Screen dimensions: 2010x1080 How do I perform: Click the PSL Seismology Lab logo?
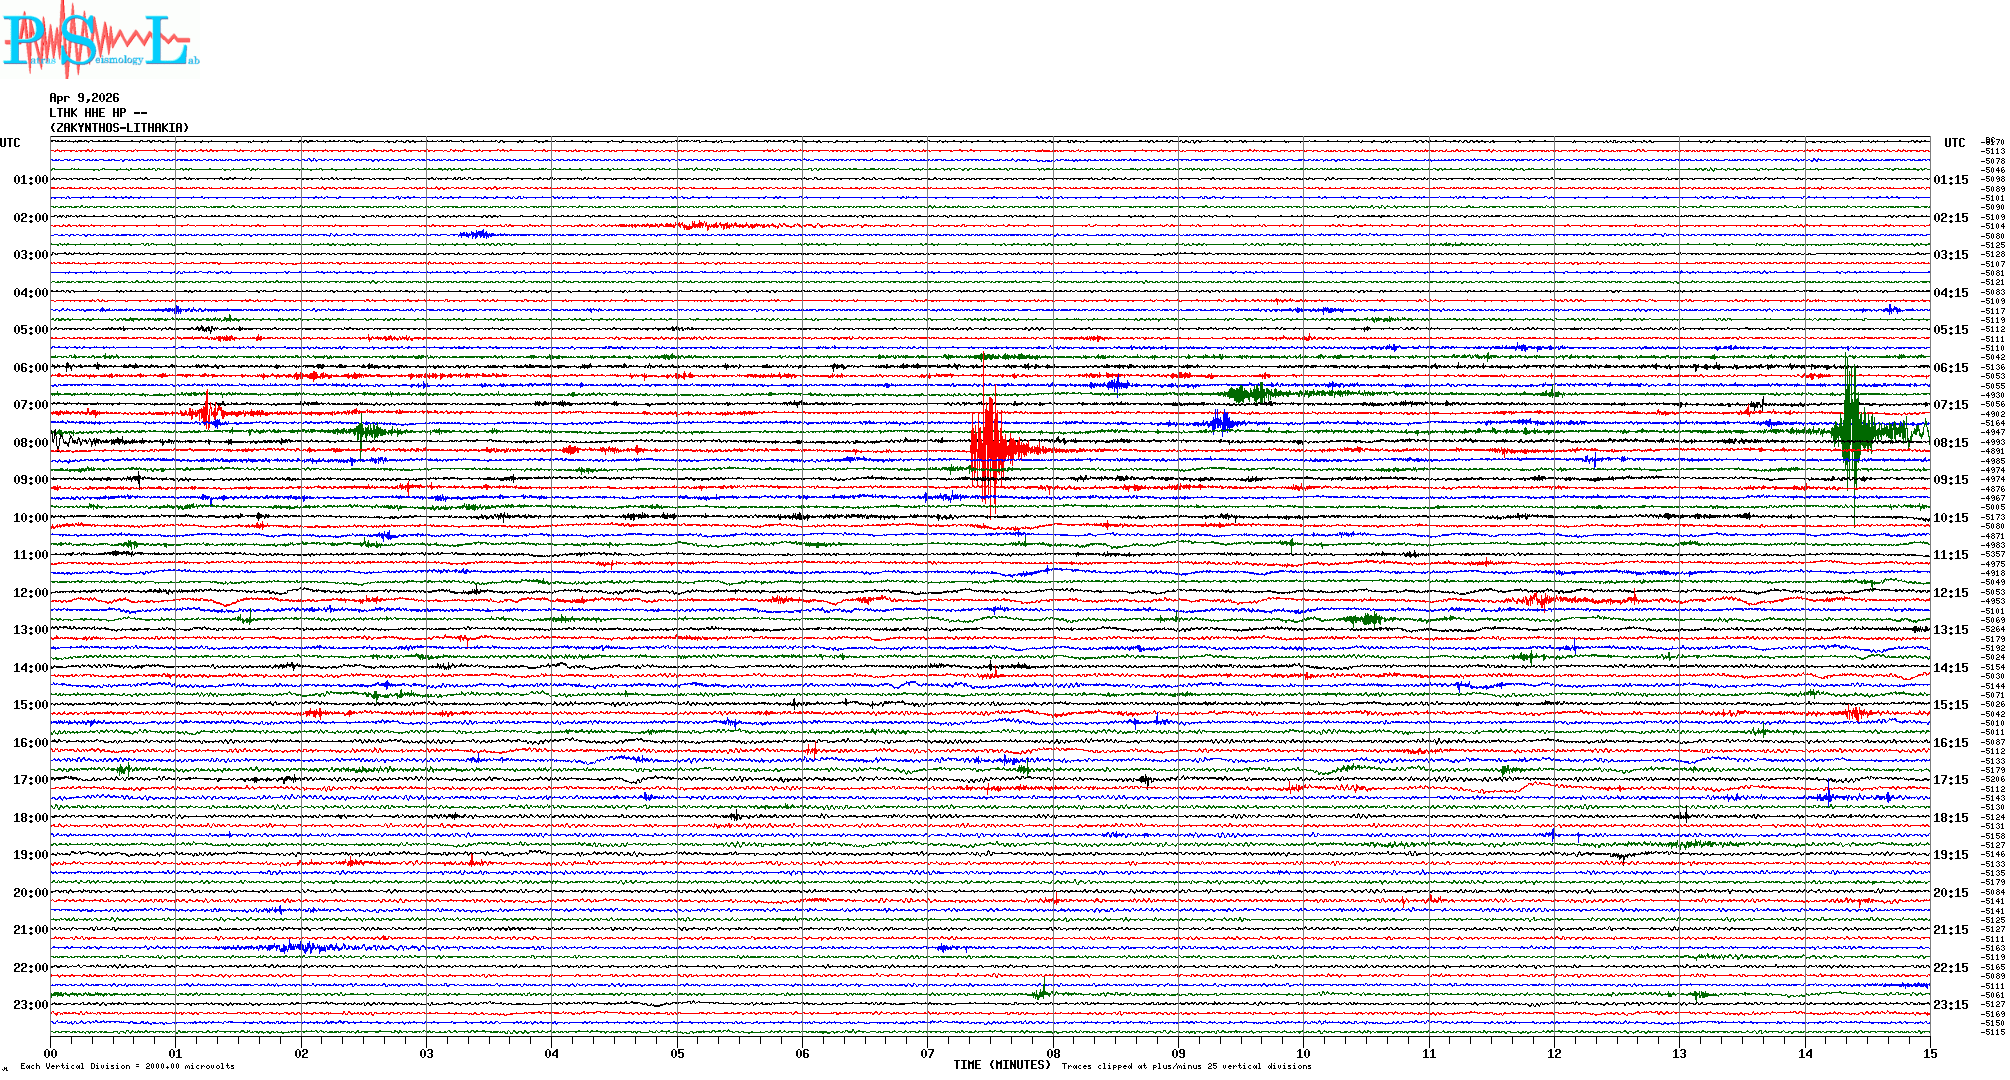click(100, 40)
